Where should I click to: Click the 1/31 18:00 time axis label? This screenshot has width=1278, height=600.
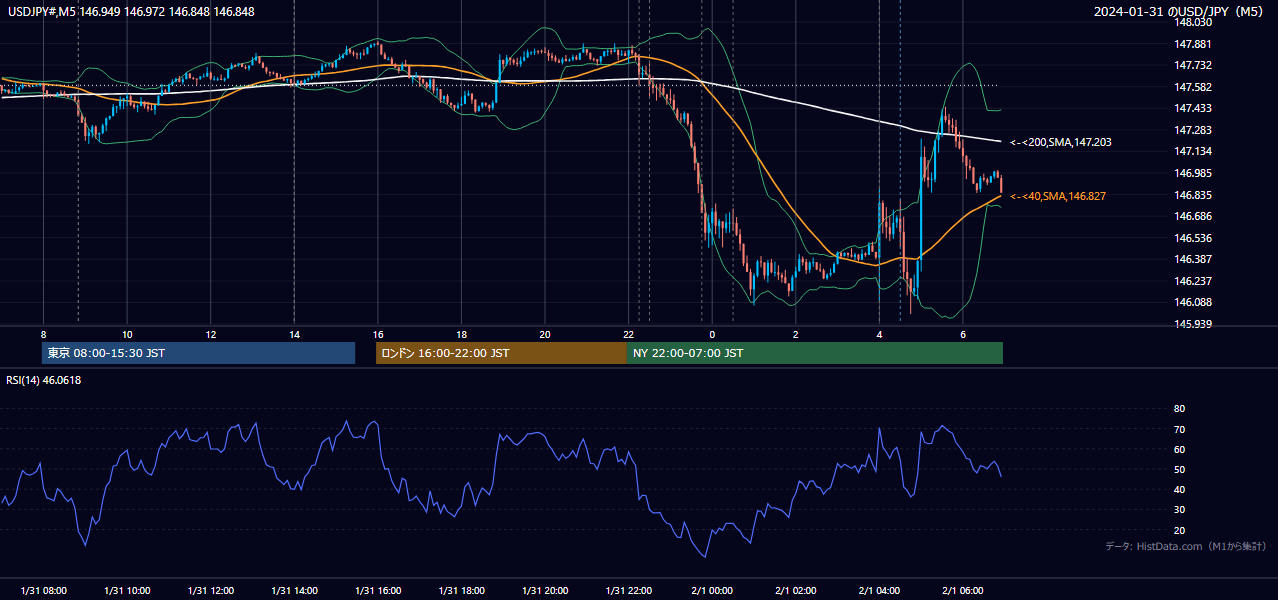click(461, 591)
